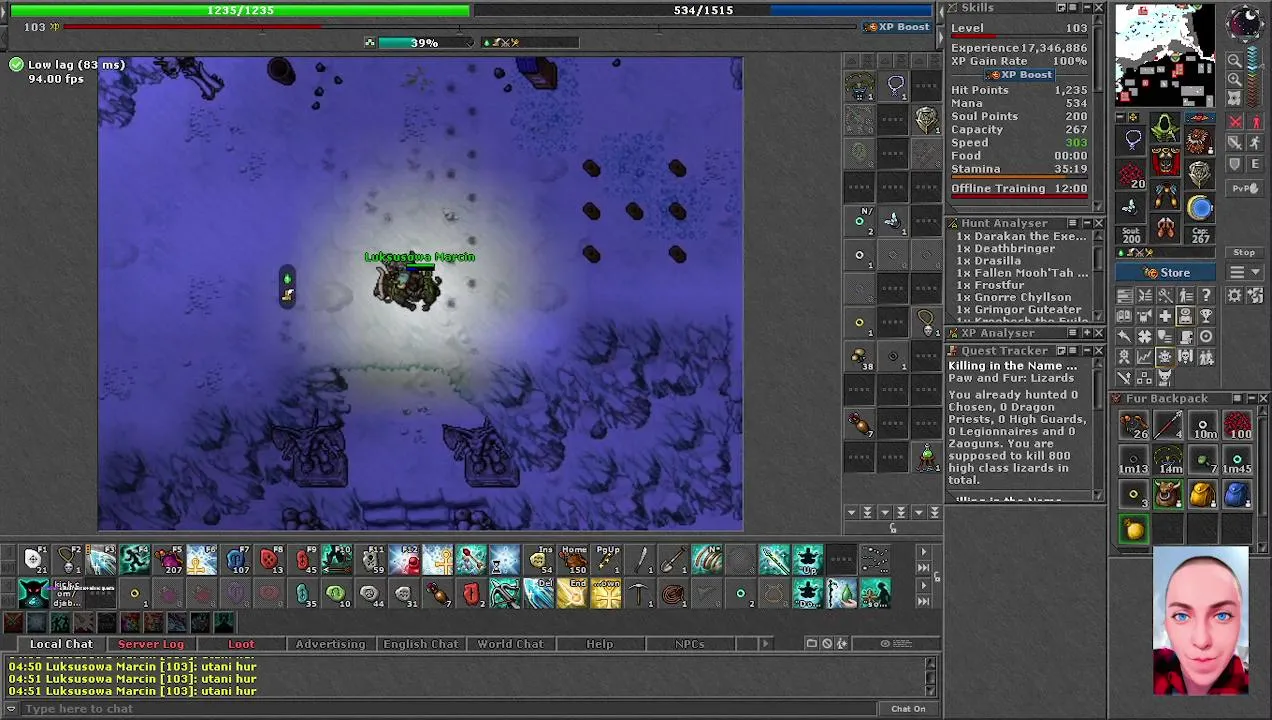This screenshot has width=1272, height=720.
Task: Click the equipped boots slot
Action: 1165,226
